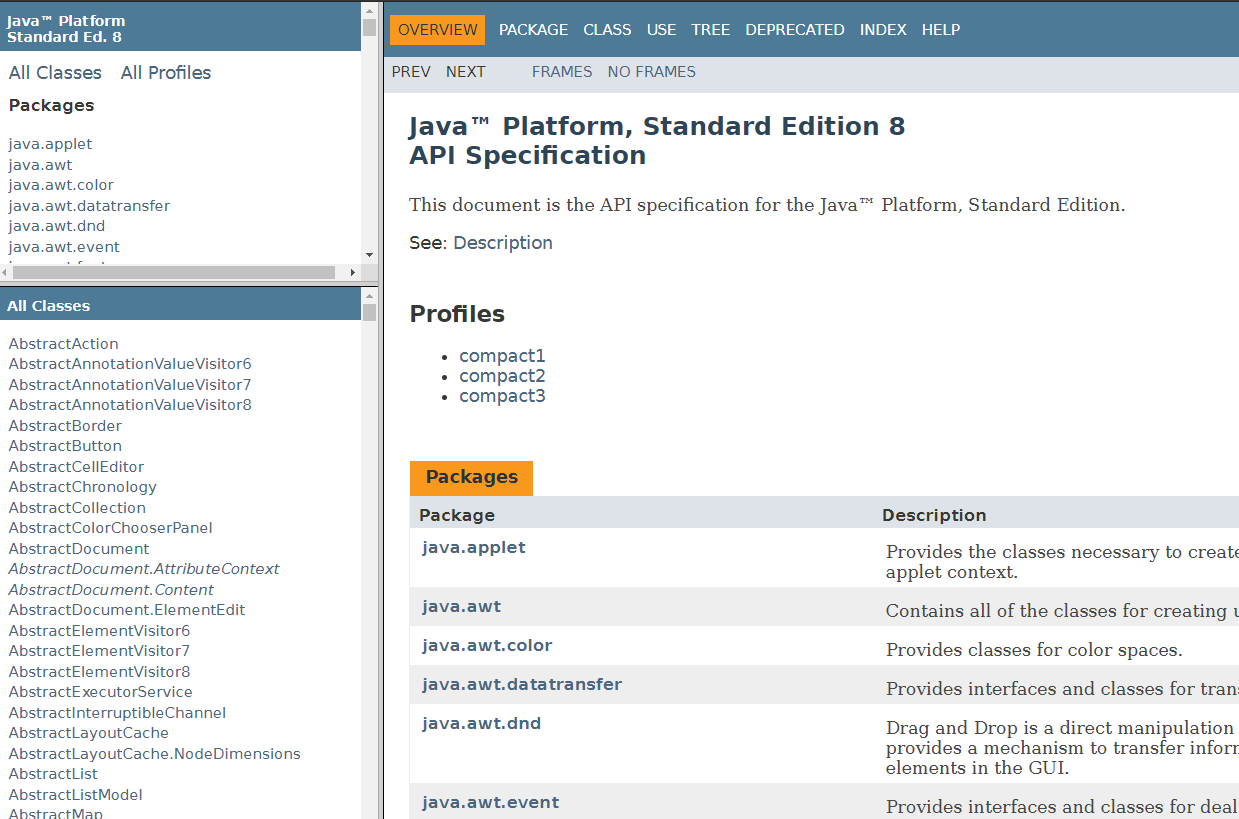The image size is (1239, 819).
Task: Open the AbstractAction class
Action: click(x=63, y=344)
